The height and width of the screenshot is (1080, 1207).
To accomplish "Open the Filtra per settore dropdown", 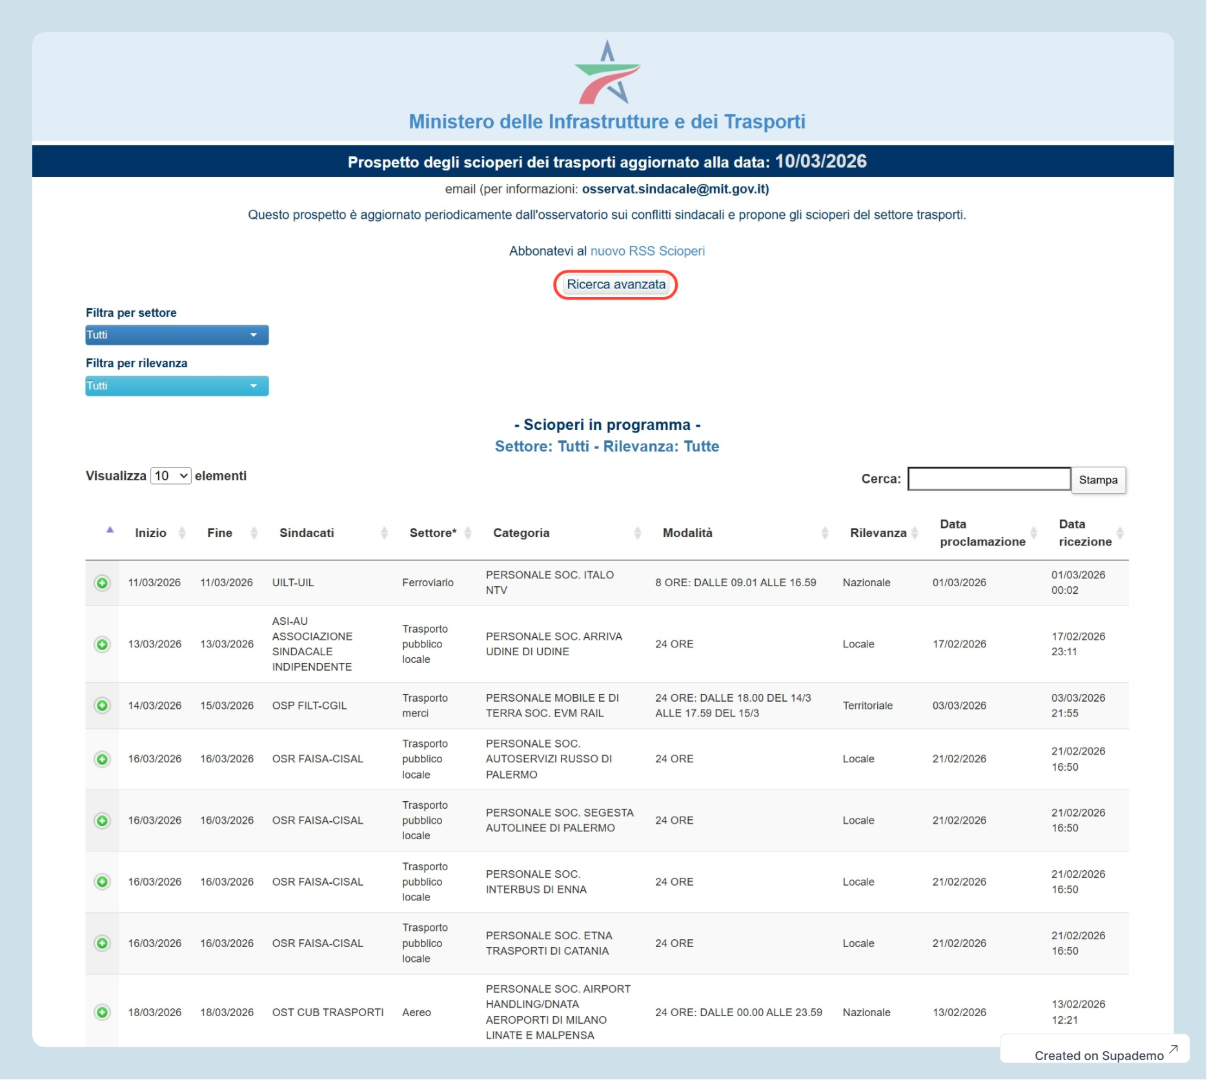I will [x=177, y=335].
